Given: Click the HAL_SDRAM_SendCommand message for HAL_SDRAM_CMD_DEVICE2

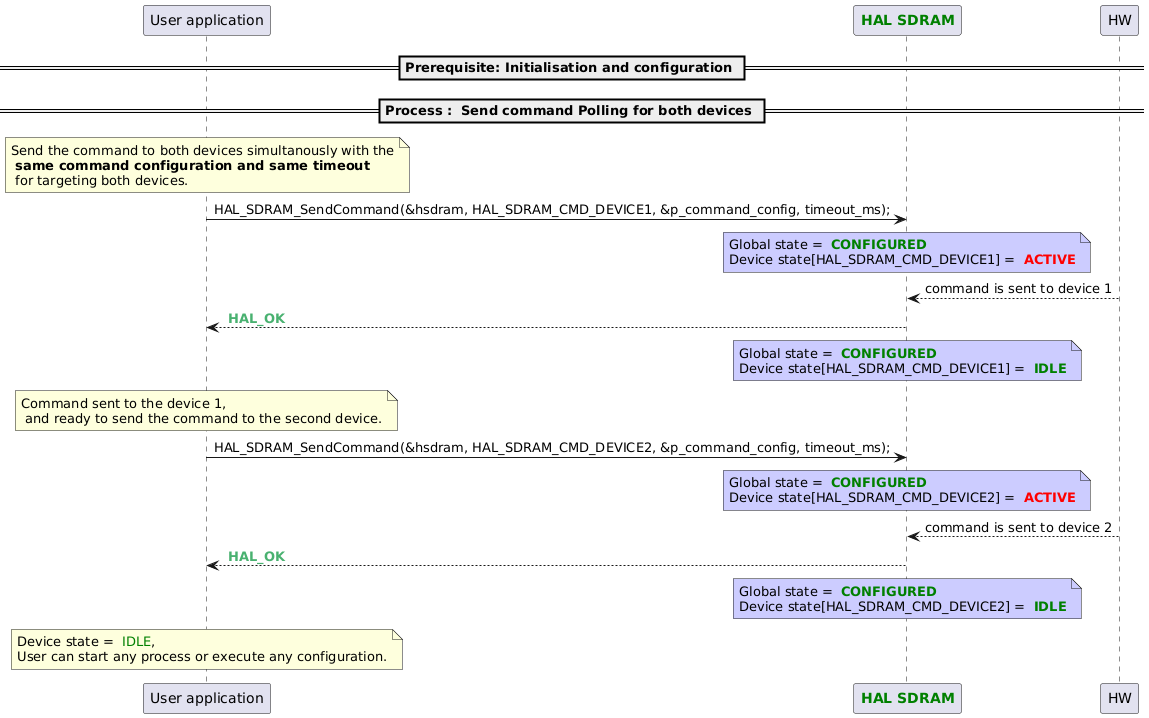Looking at the screenshot, I should 552,448.
